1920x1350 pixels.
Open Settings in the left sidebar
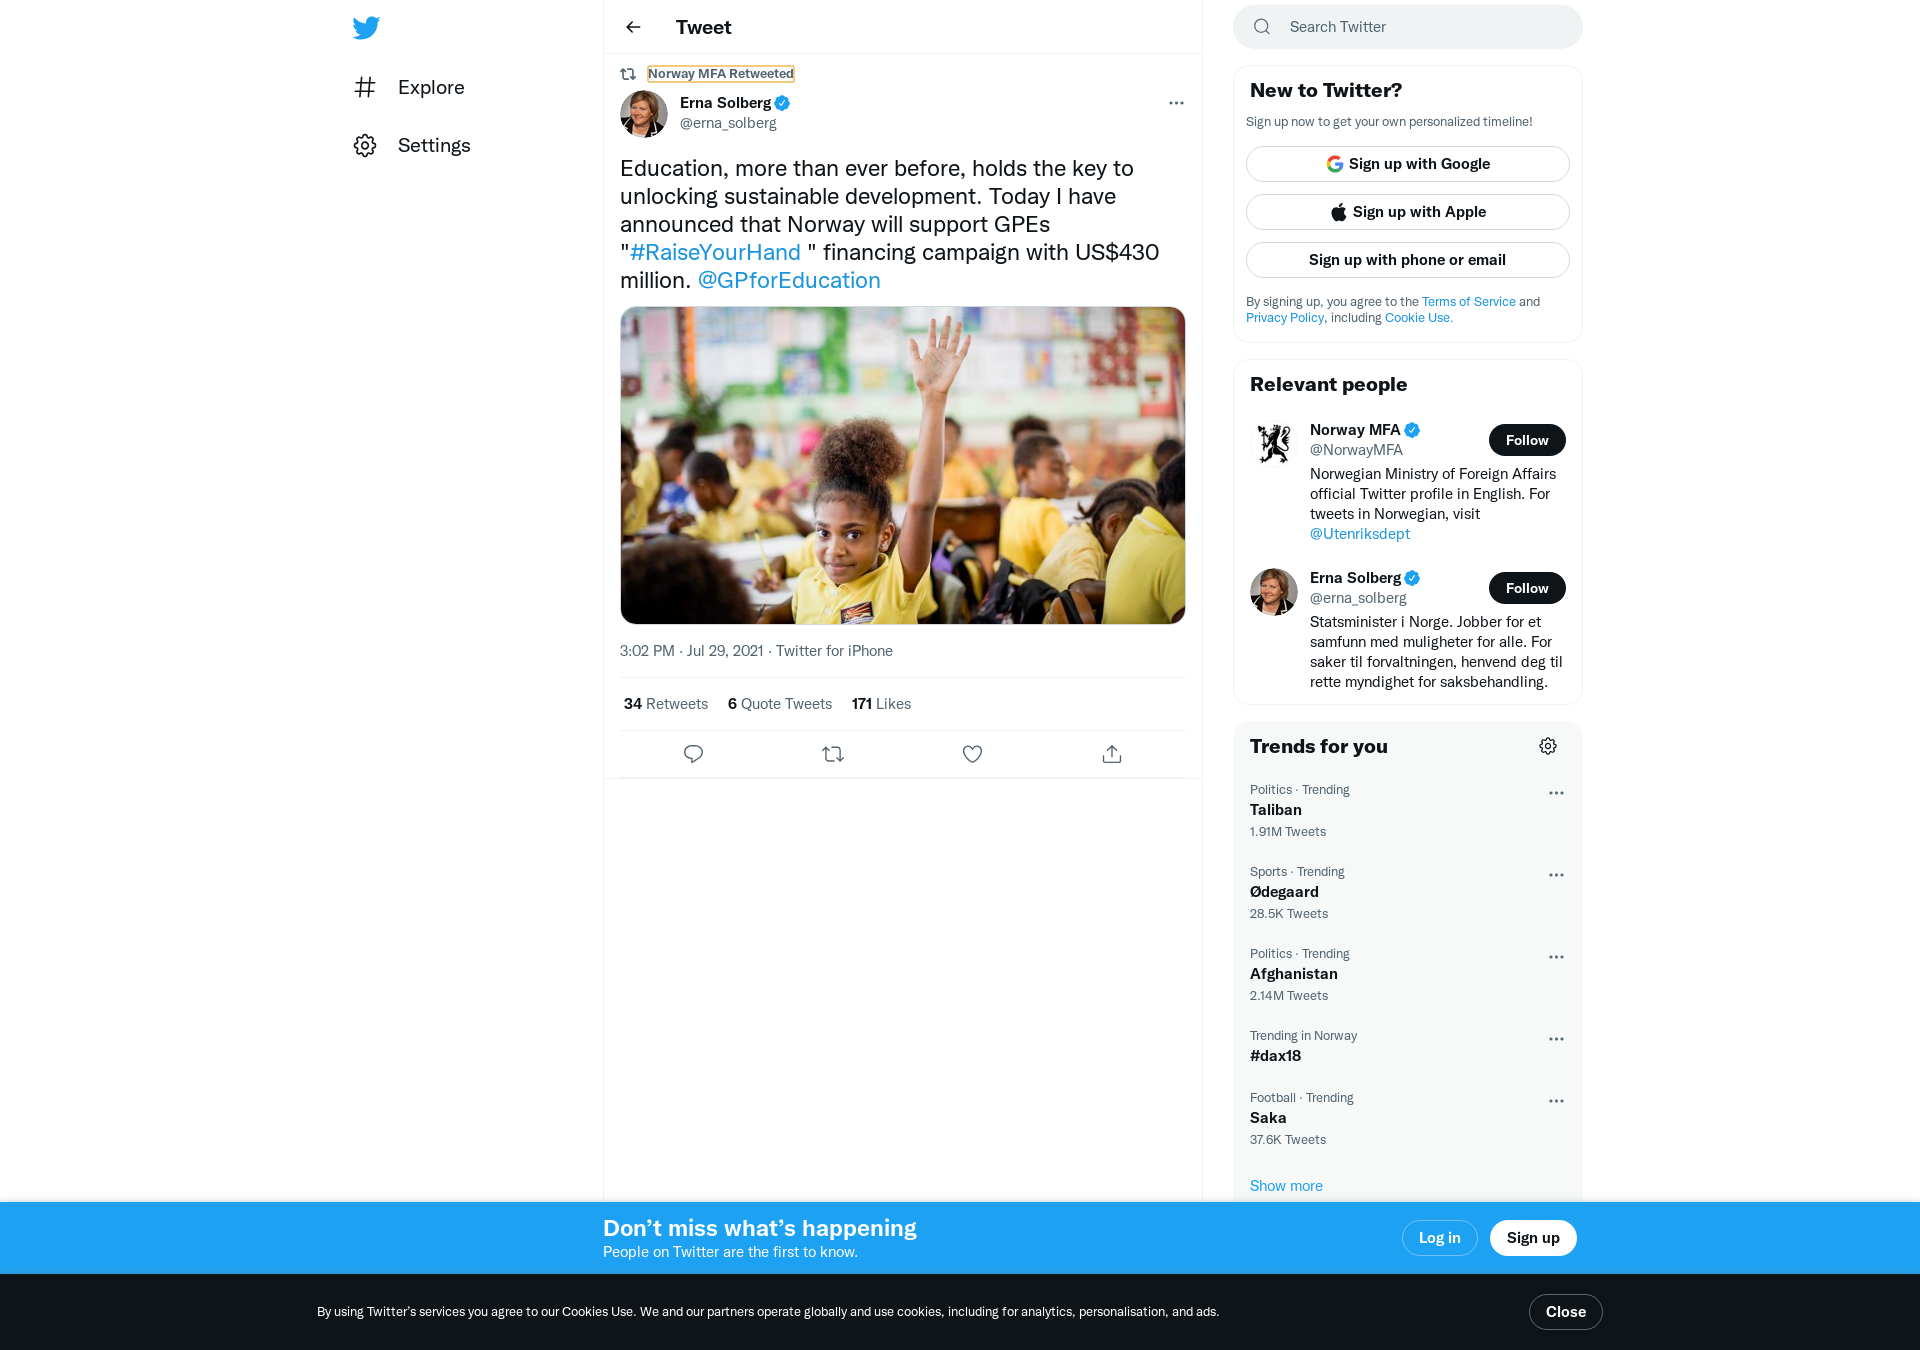click(412, 146)
